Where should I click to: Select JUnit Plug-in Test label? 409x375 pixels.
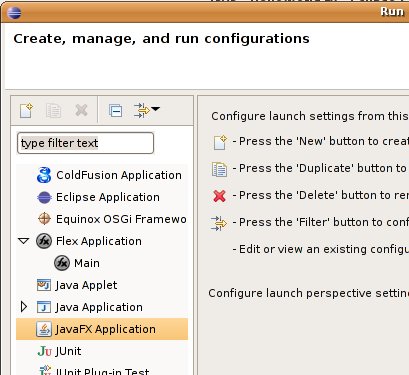pos(102,371)
